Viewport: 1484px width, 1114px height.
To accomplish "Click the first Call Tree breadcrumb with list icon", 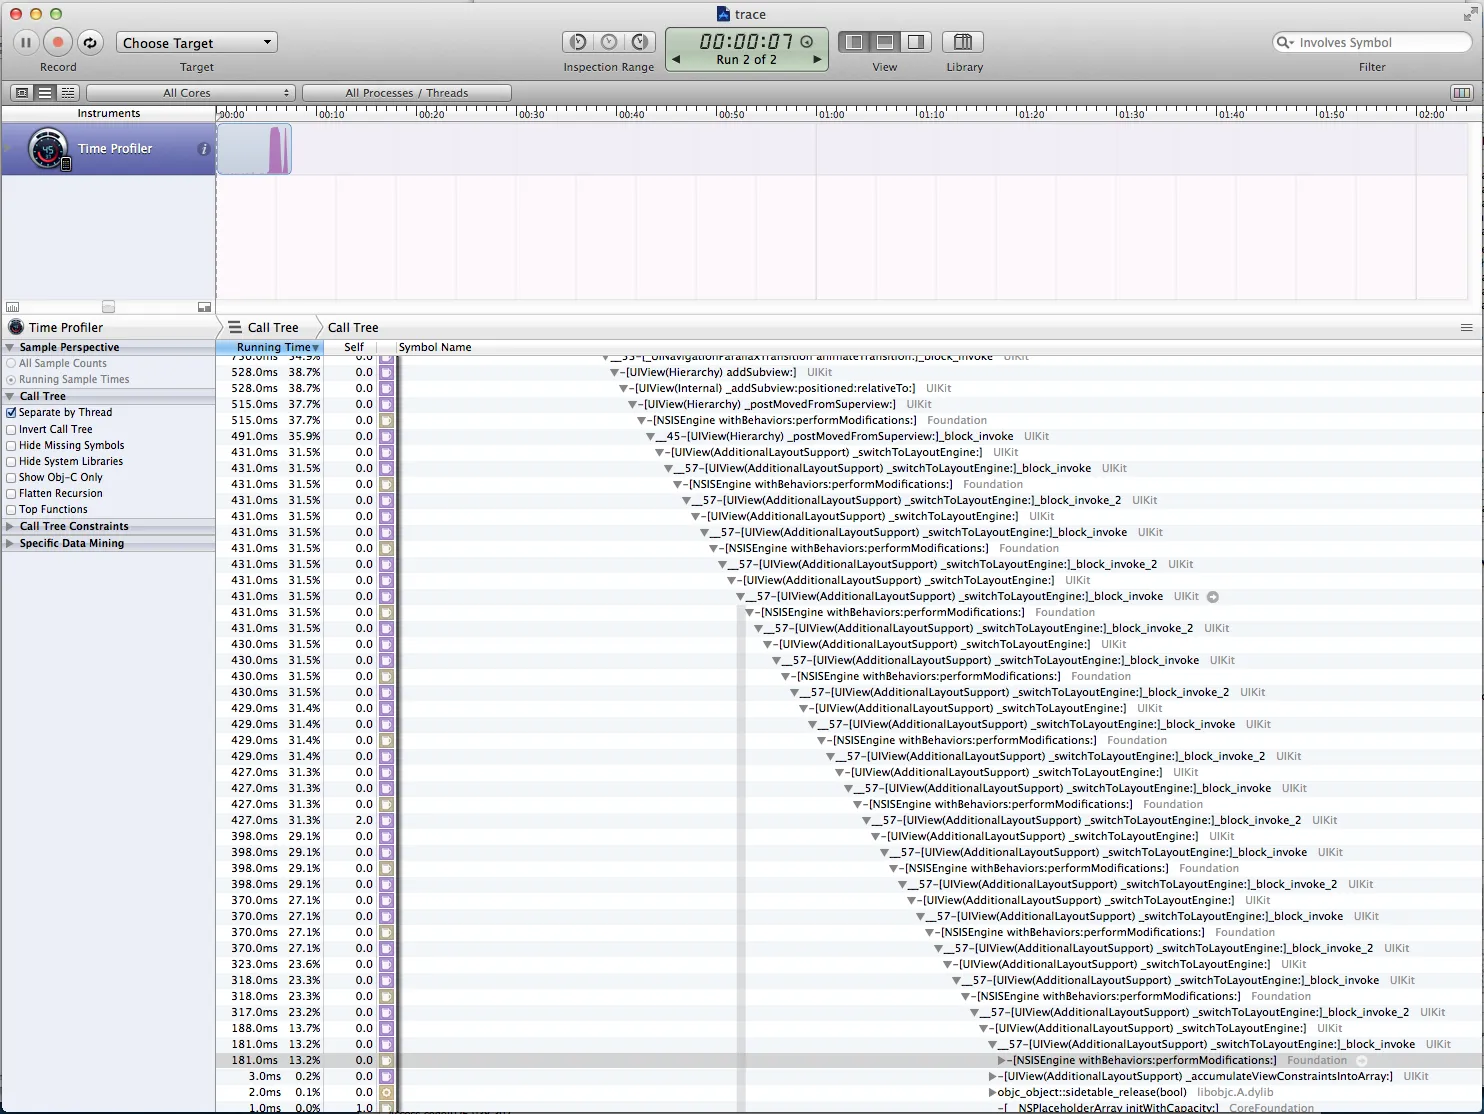I will tap(264, 327).
